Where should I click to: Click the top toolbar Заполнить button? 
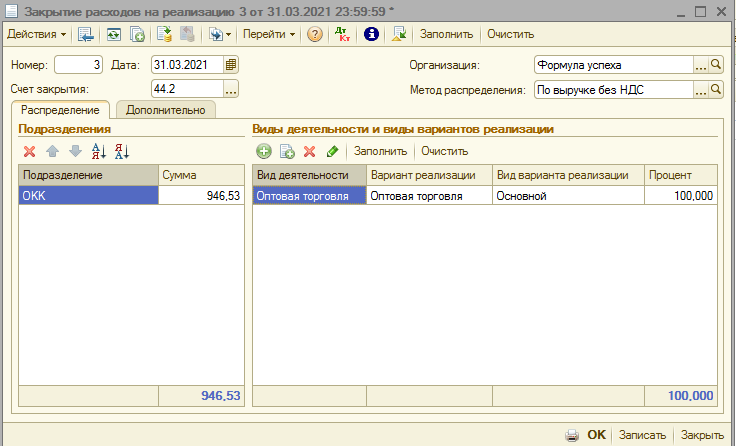(446, 34)
